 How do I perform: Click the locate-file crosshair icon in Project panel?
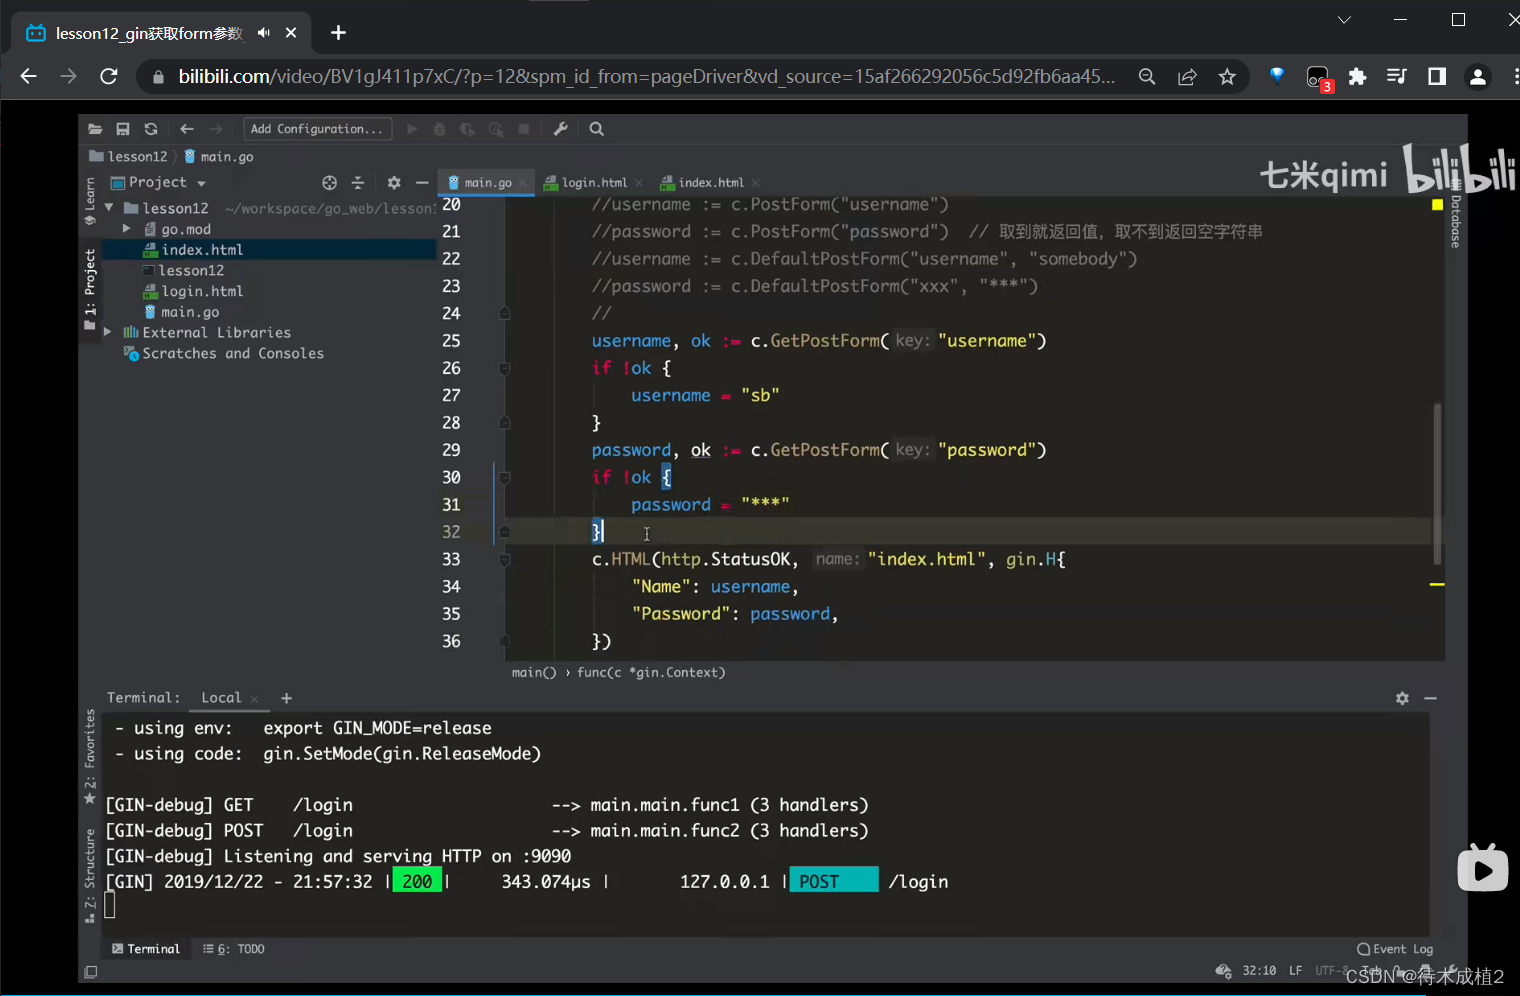330,183
